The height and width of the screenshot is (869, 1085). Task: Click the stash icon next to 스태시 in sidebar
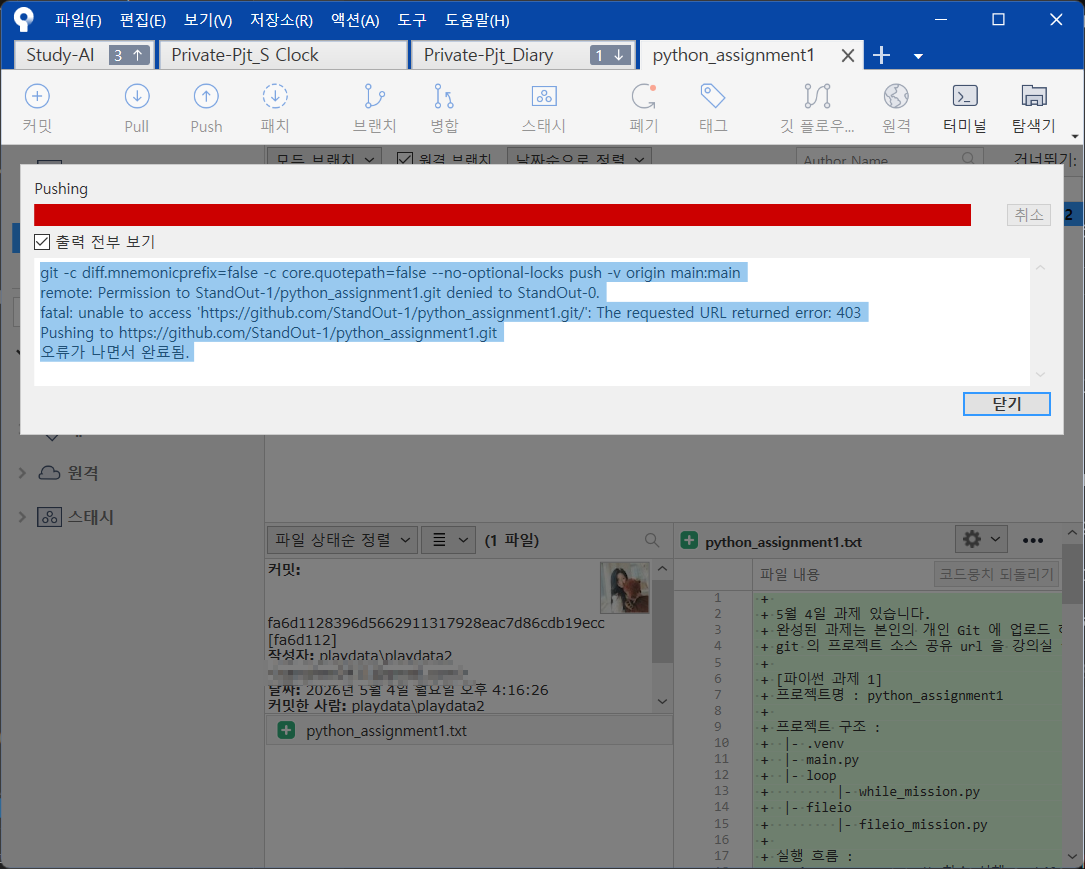pos(49,517)
